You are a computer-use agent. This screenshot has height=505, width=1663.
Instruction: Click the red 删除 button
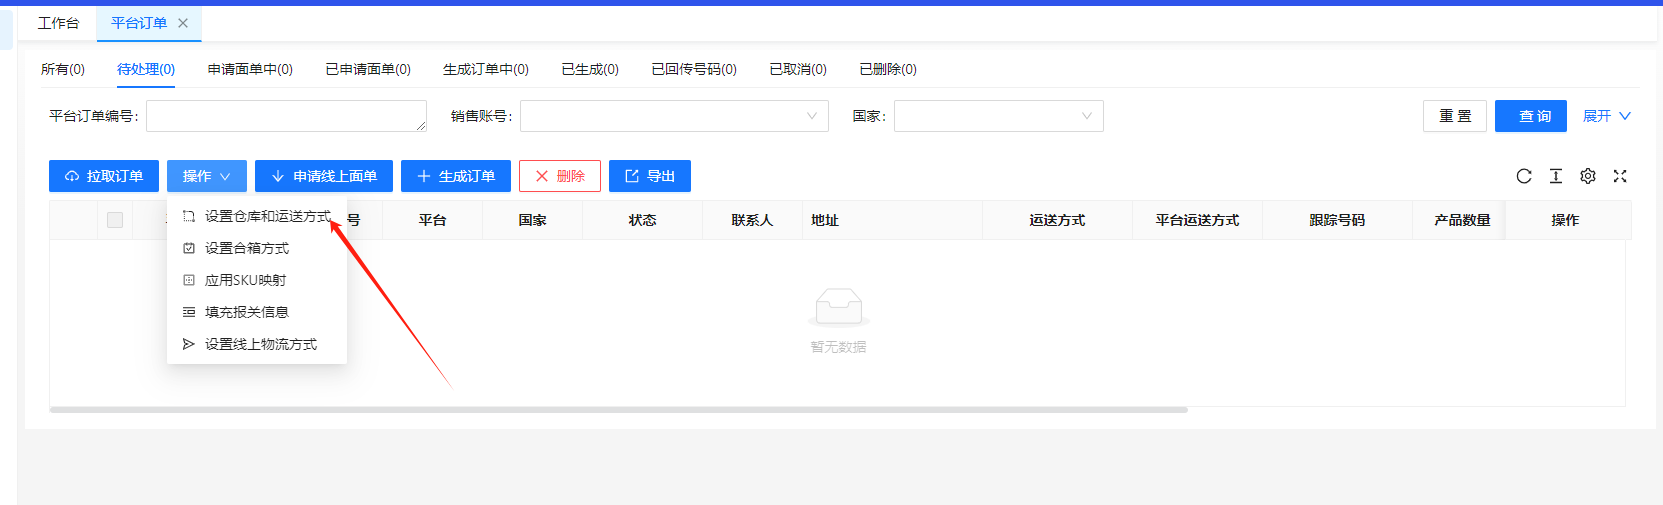559,176
